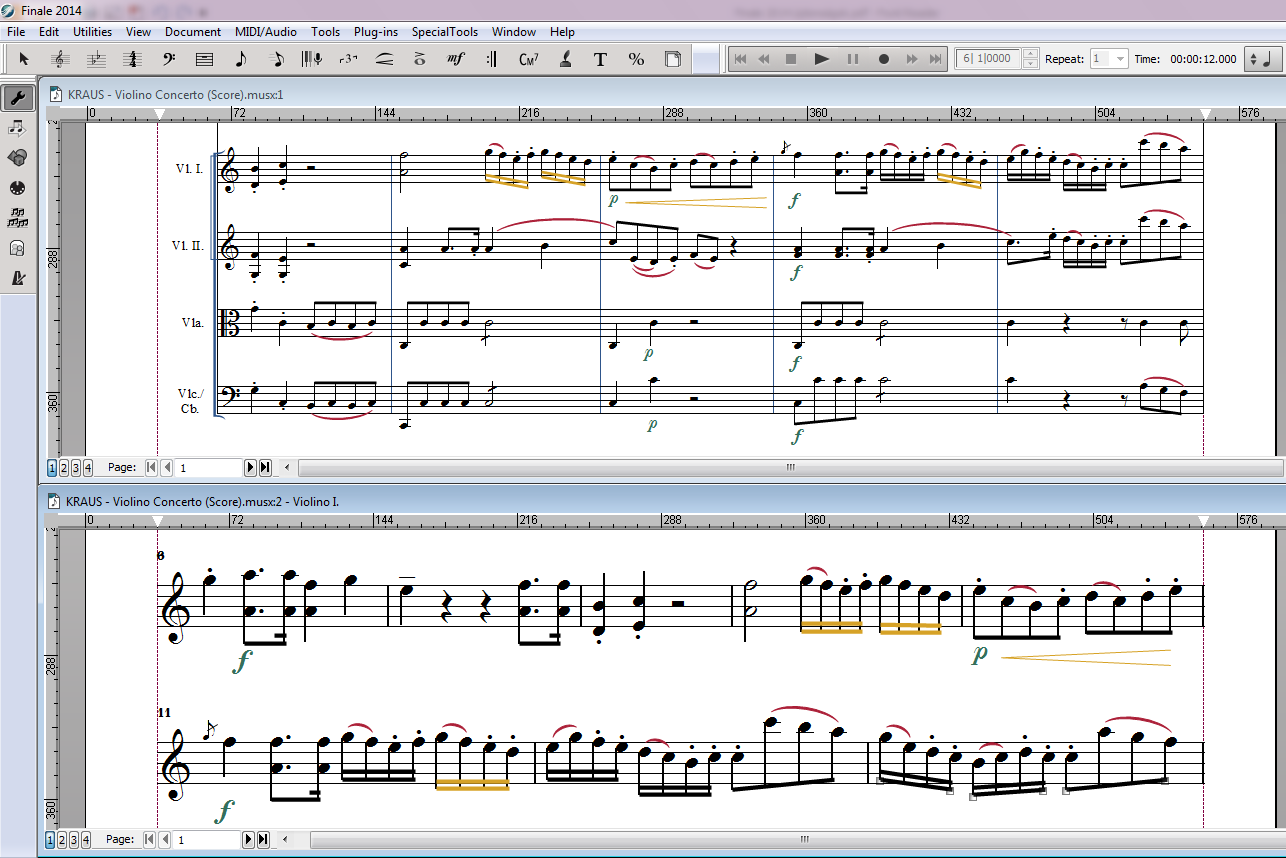Open the Utilities menu
Image resolution: width=1286 pixels, height=858 pixels.
(x=93, y=32)
